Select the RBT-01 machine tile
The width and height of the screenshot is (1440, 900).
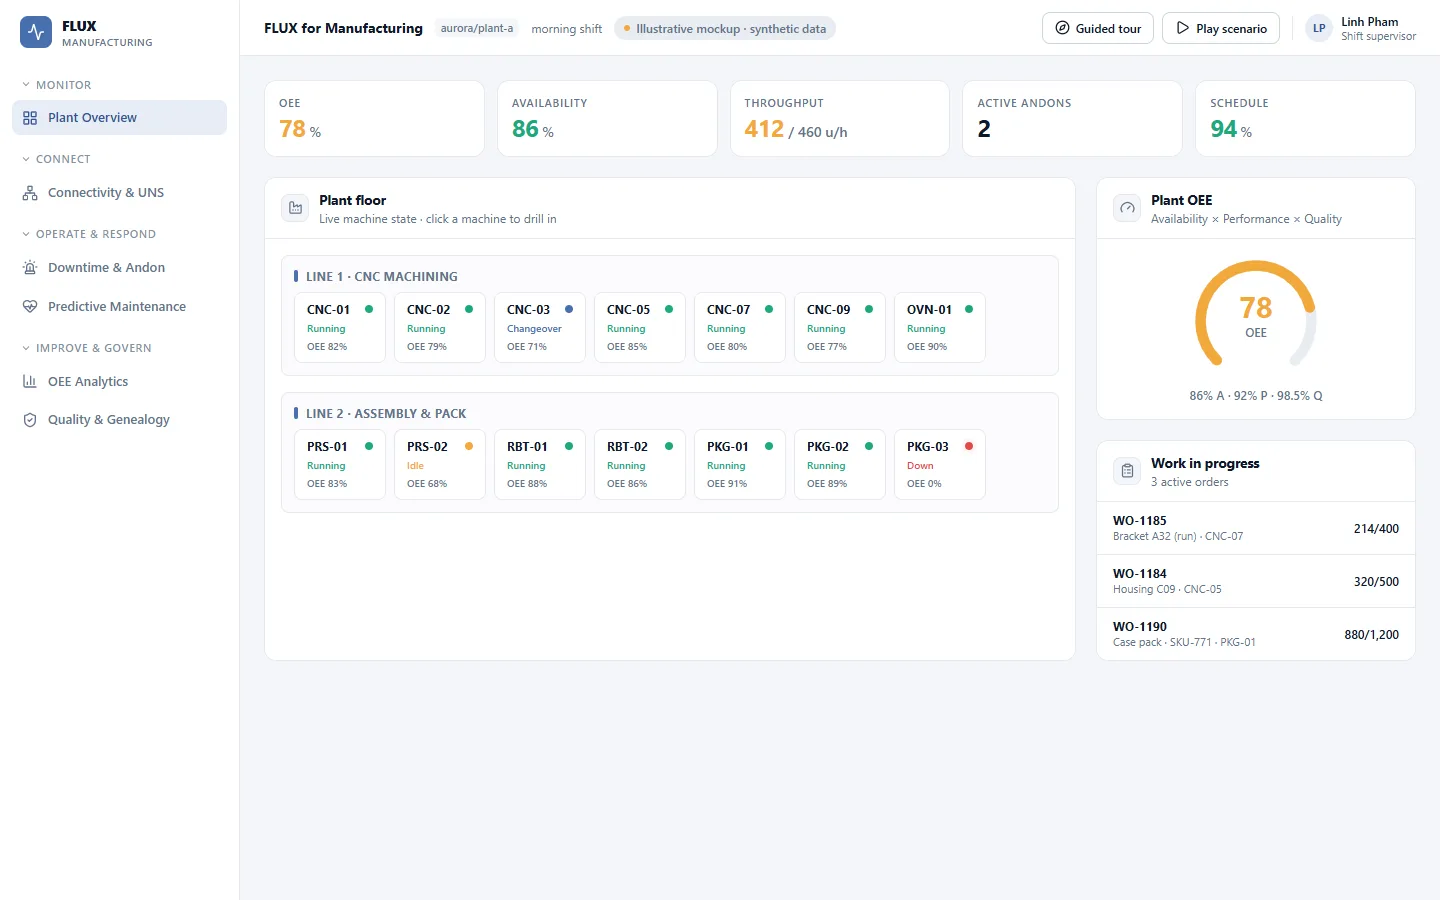coord(540,464)
